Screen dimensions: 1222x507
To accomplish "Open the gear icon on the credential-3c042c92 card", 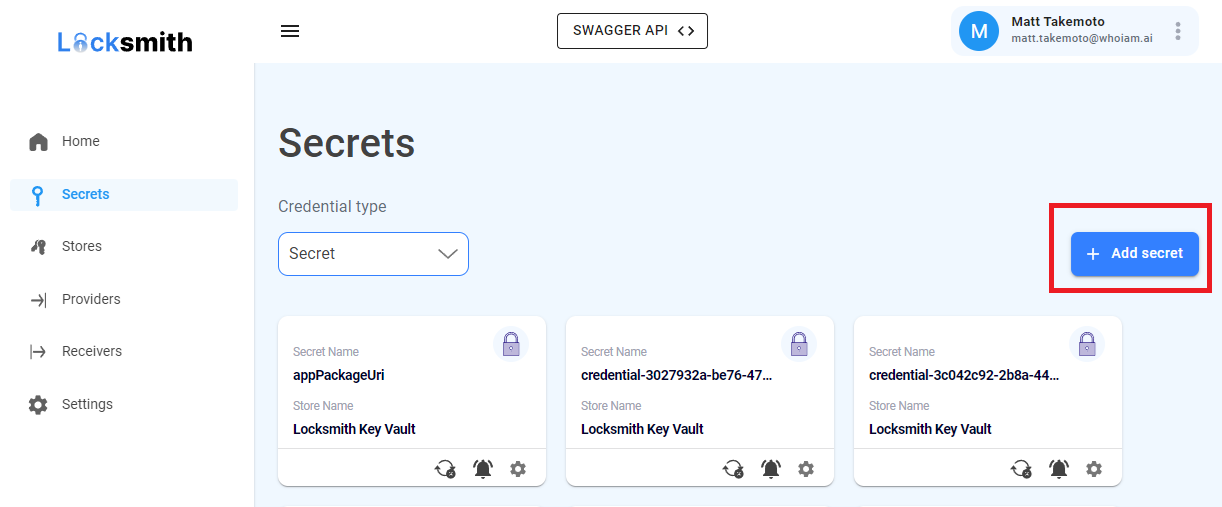I will point(1094,468).
